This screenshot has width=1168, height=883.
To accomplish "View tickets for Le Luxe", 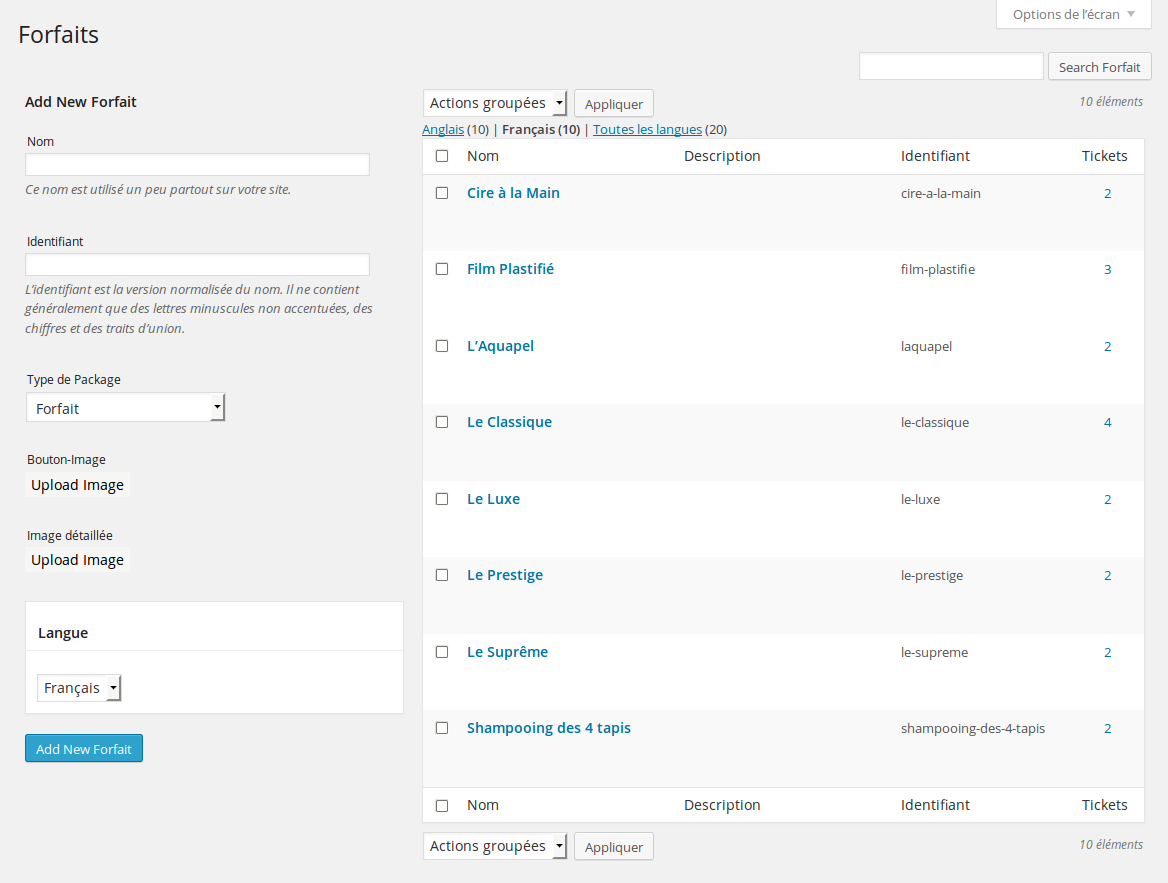I will (1107, 499).
